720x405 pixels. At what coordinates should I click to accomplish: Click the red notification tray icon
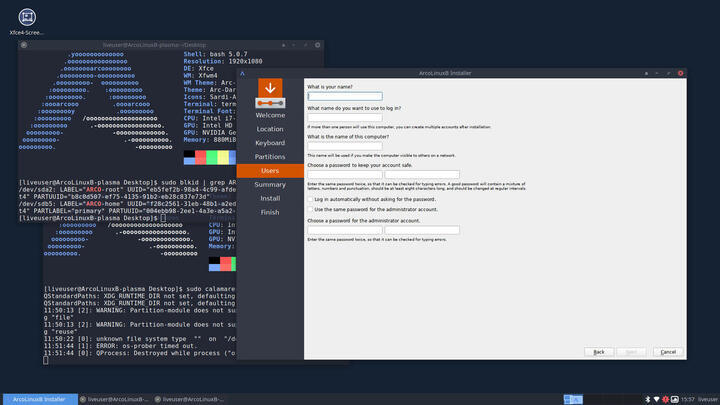665,399
